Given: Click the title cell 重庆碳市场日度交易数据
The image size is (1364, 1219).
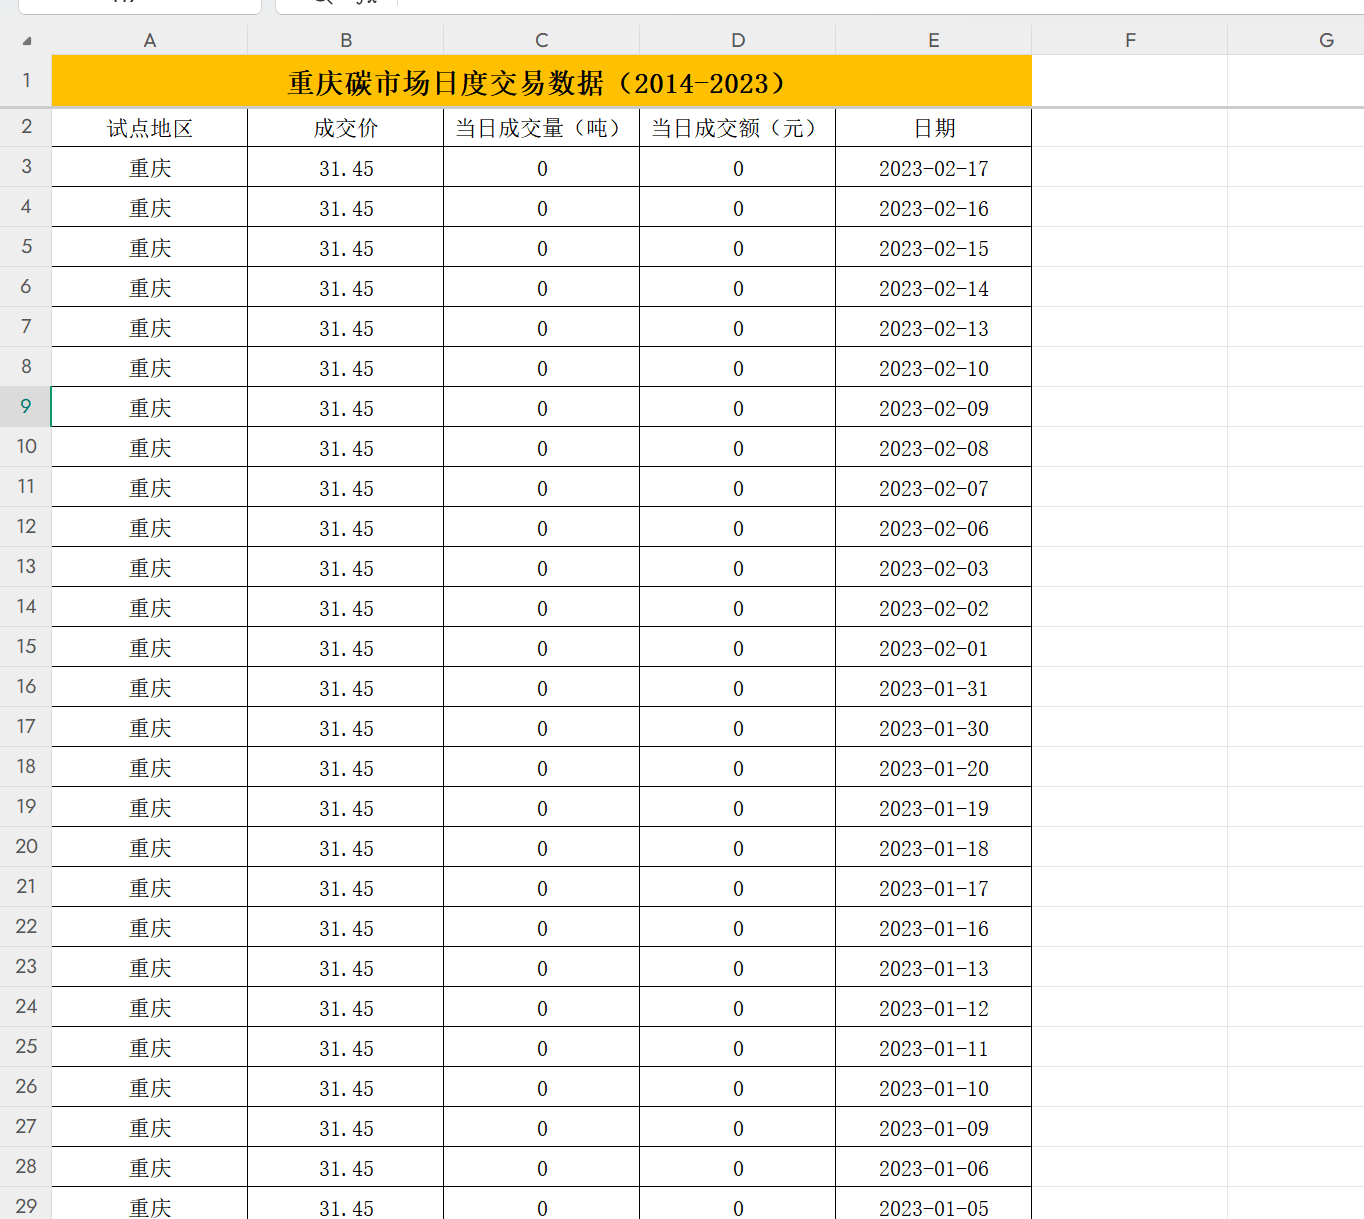Looking at the screenshot, I should point(542,81).
